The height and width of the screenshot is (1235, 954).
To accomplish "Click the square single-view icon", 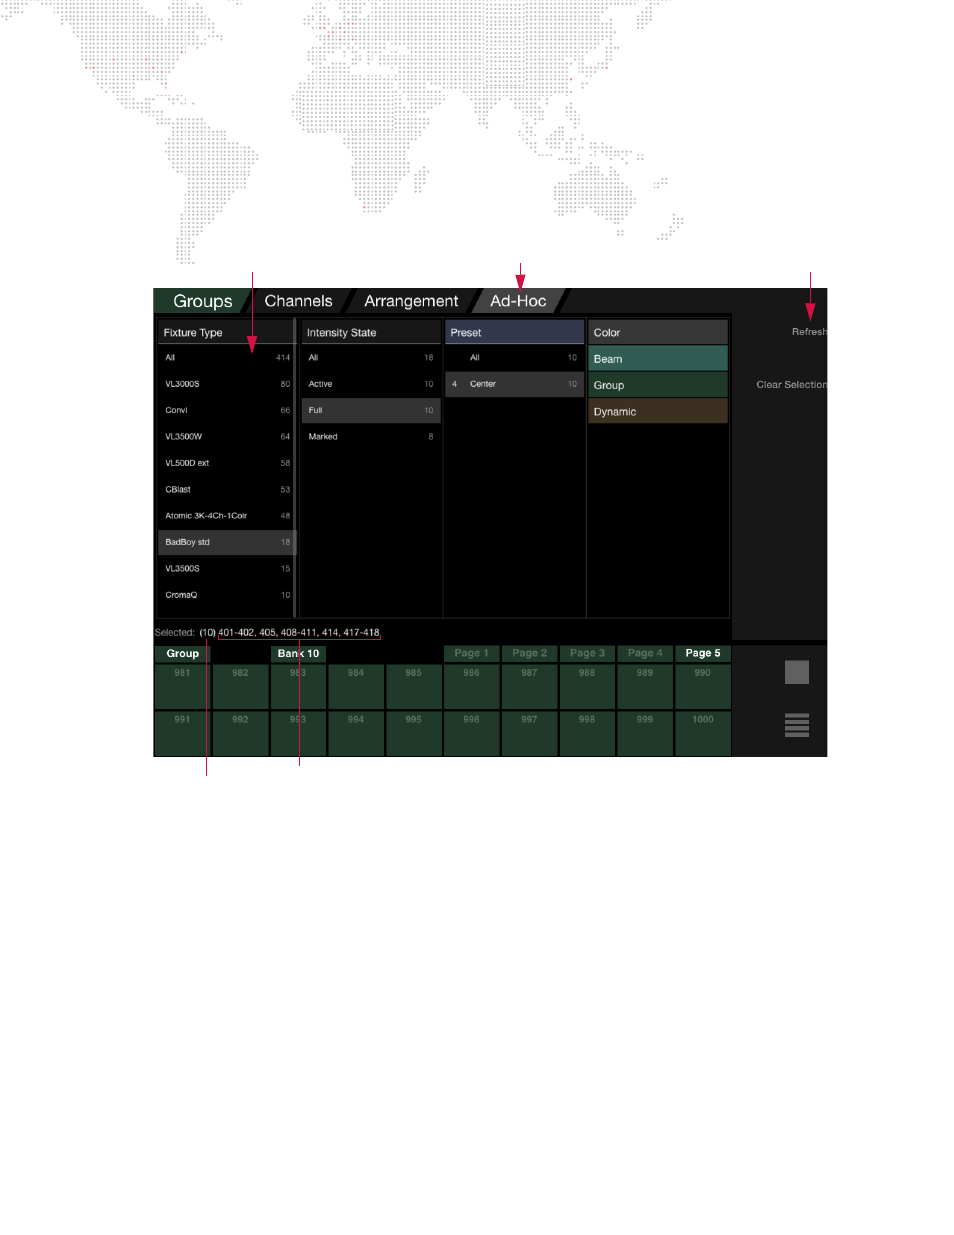I will tap(797, 672).
